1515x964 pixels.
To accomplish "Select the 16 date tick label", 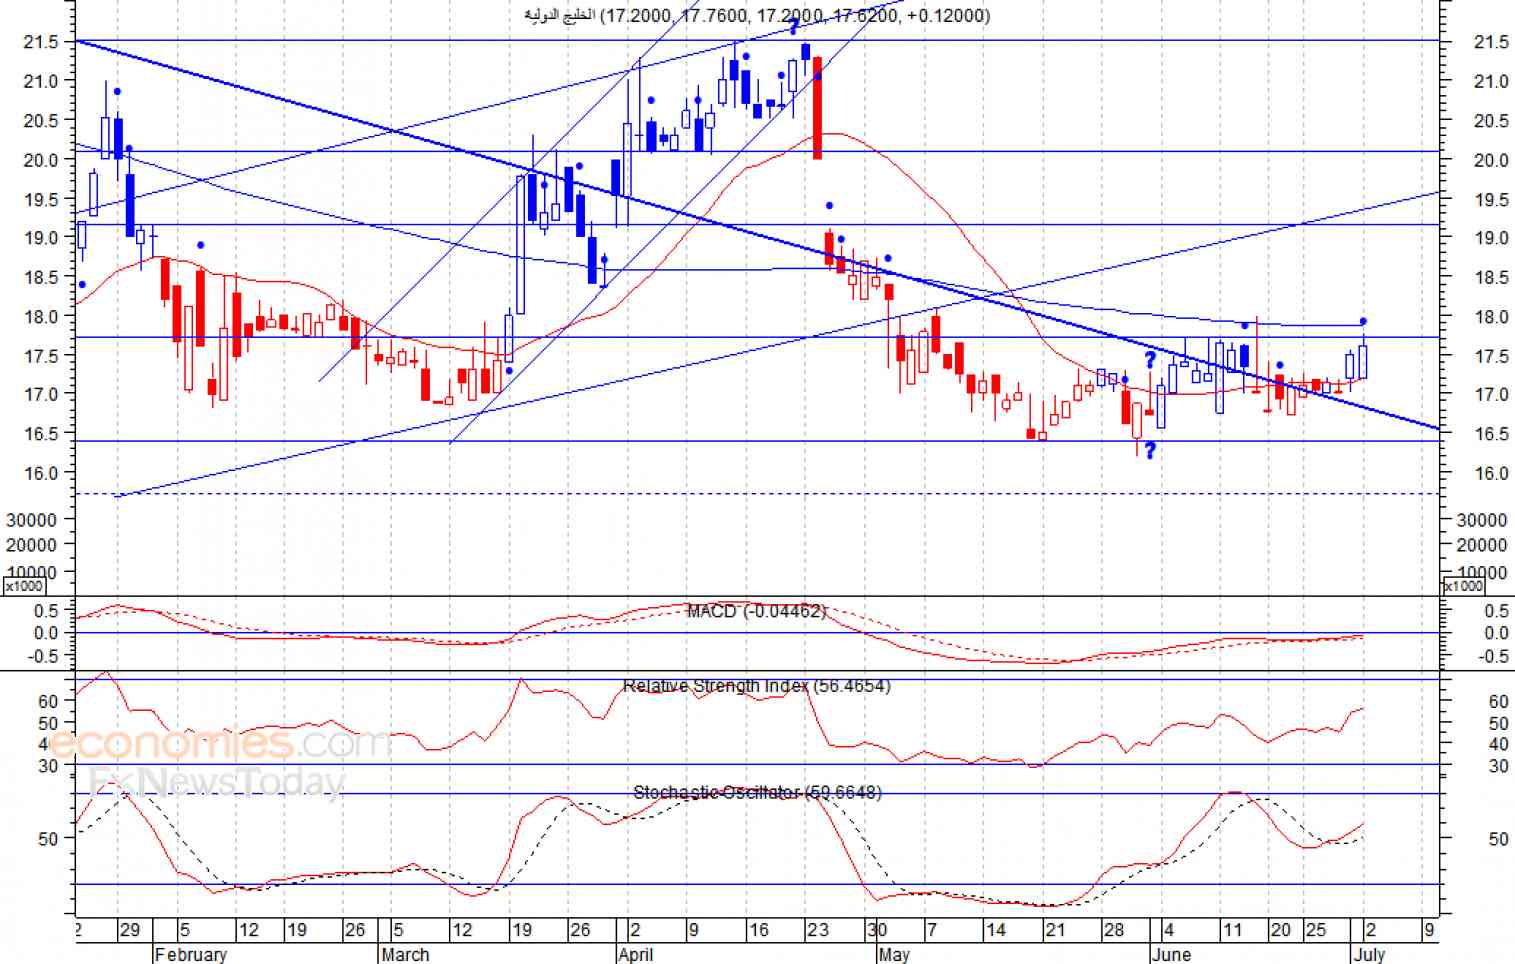I will coord(759,930).
